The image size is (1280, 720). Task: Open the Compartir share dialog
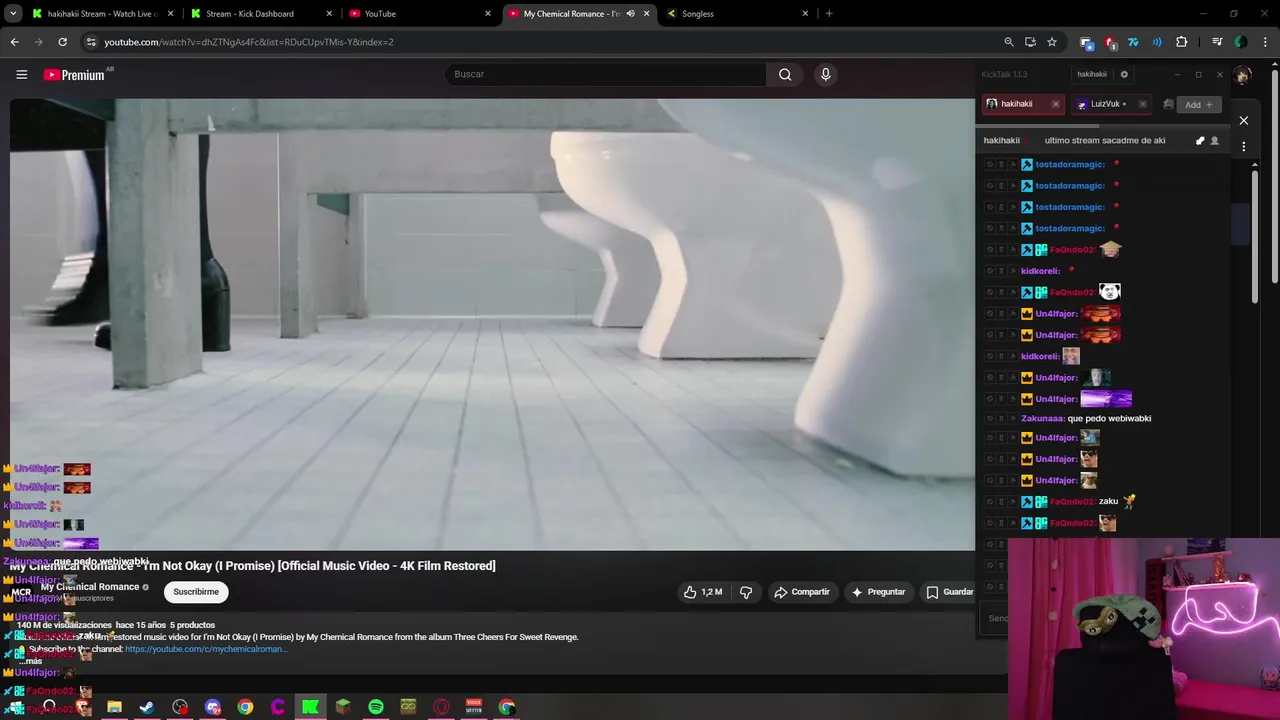click(x=802, y=592)
